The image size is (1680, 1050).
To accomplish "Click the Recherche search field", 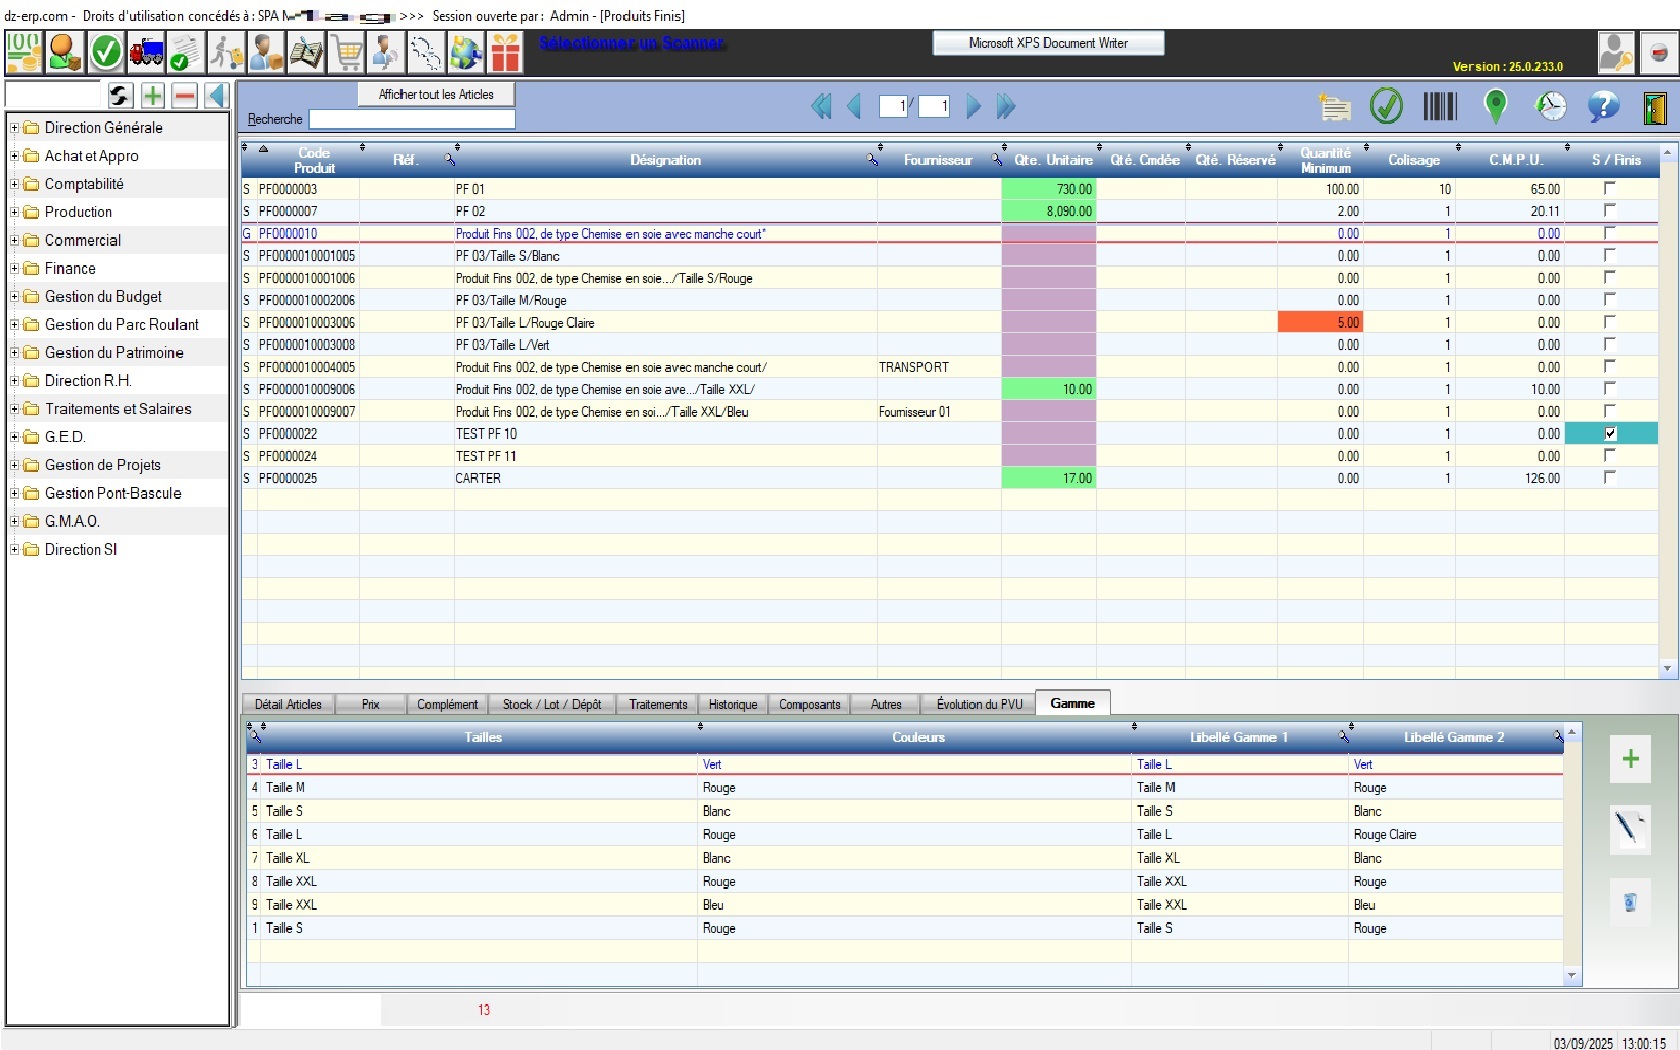I will (x=412, y=119).
